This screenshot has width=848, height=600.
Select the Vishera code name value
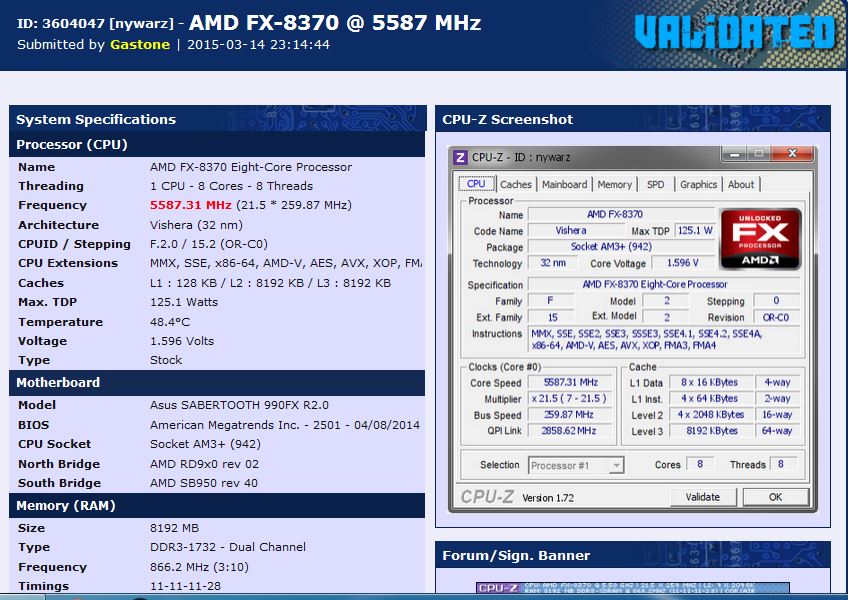[571, 230]
